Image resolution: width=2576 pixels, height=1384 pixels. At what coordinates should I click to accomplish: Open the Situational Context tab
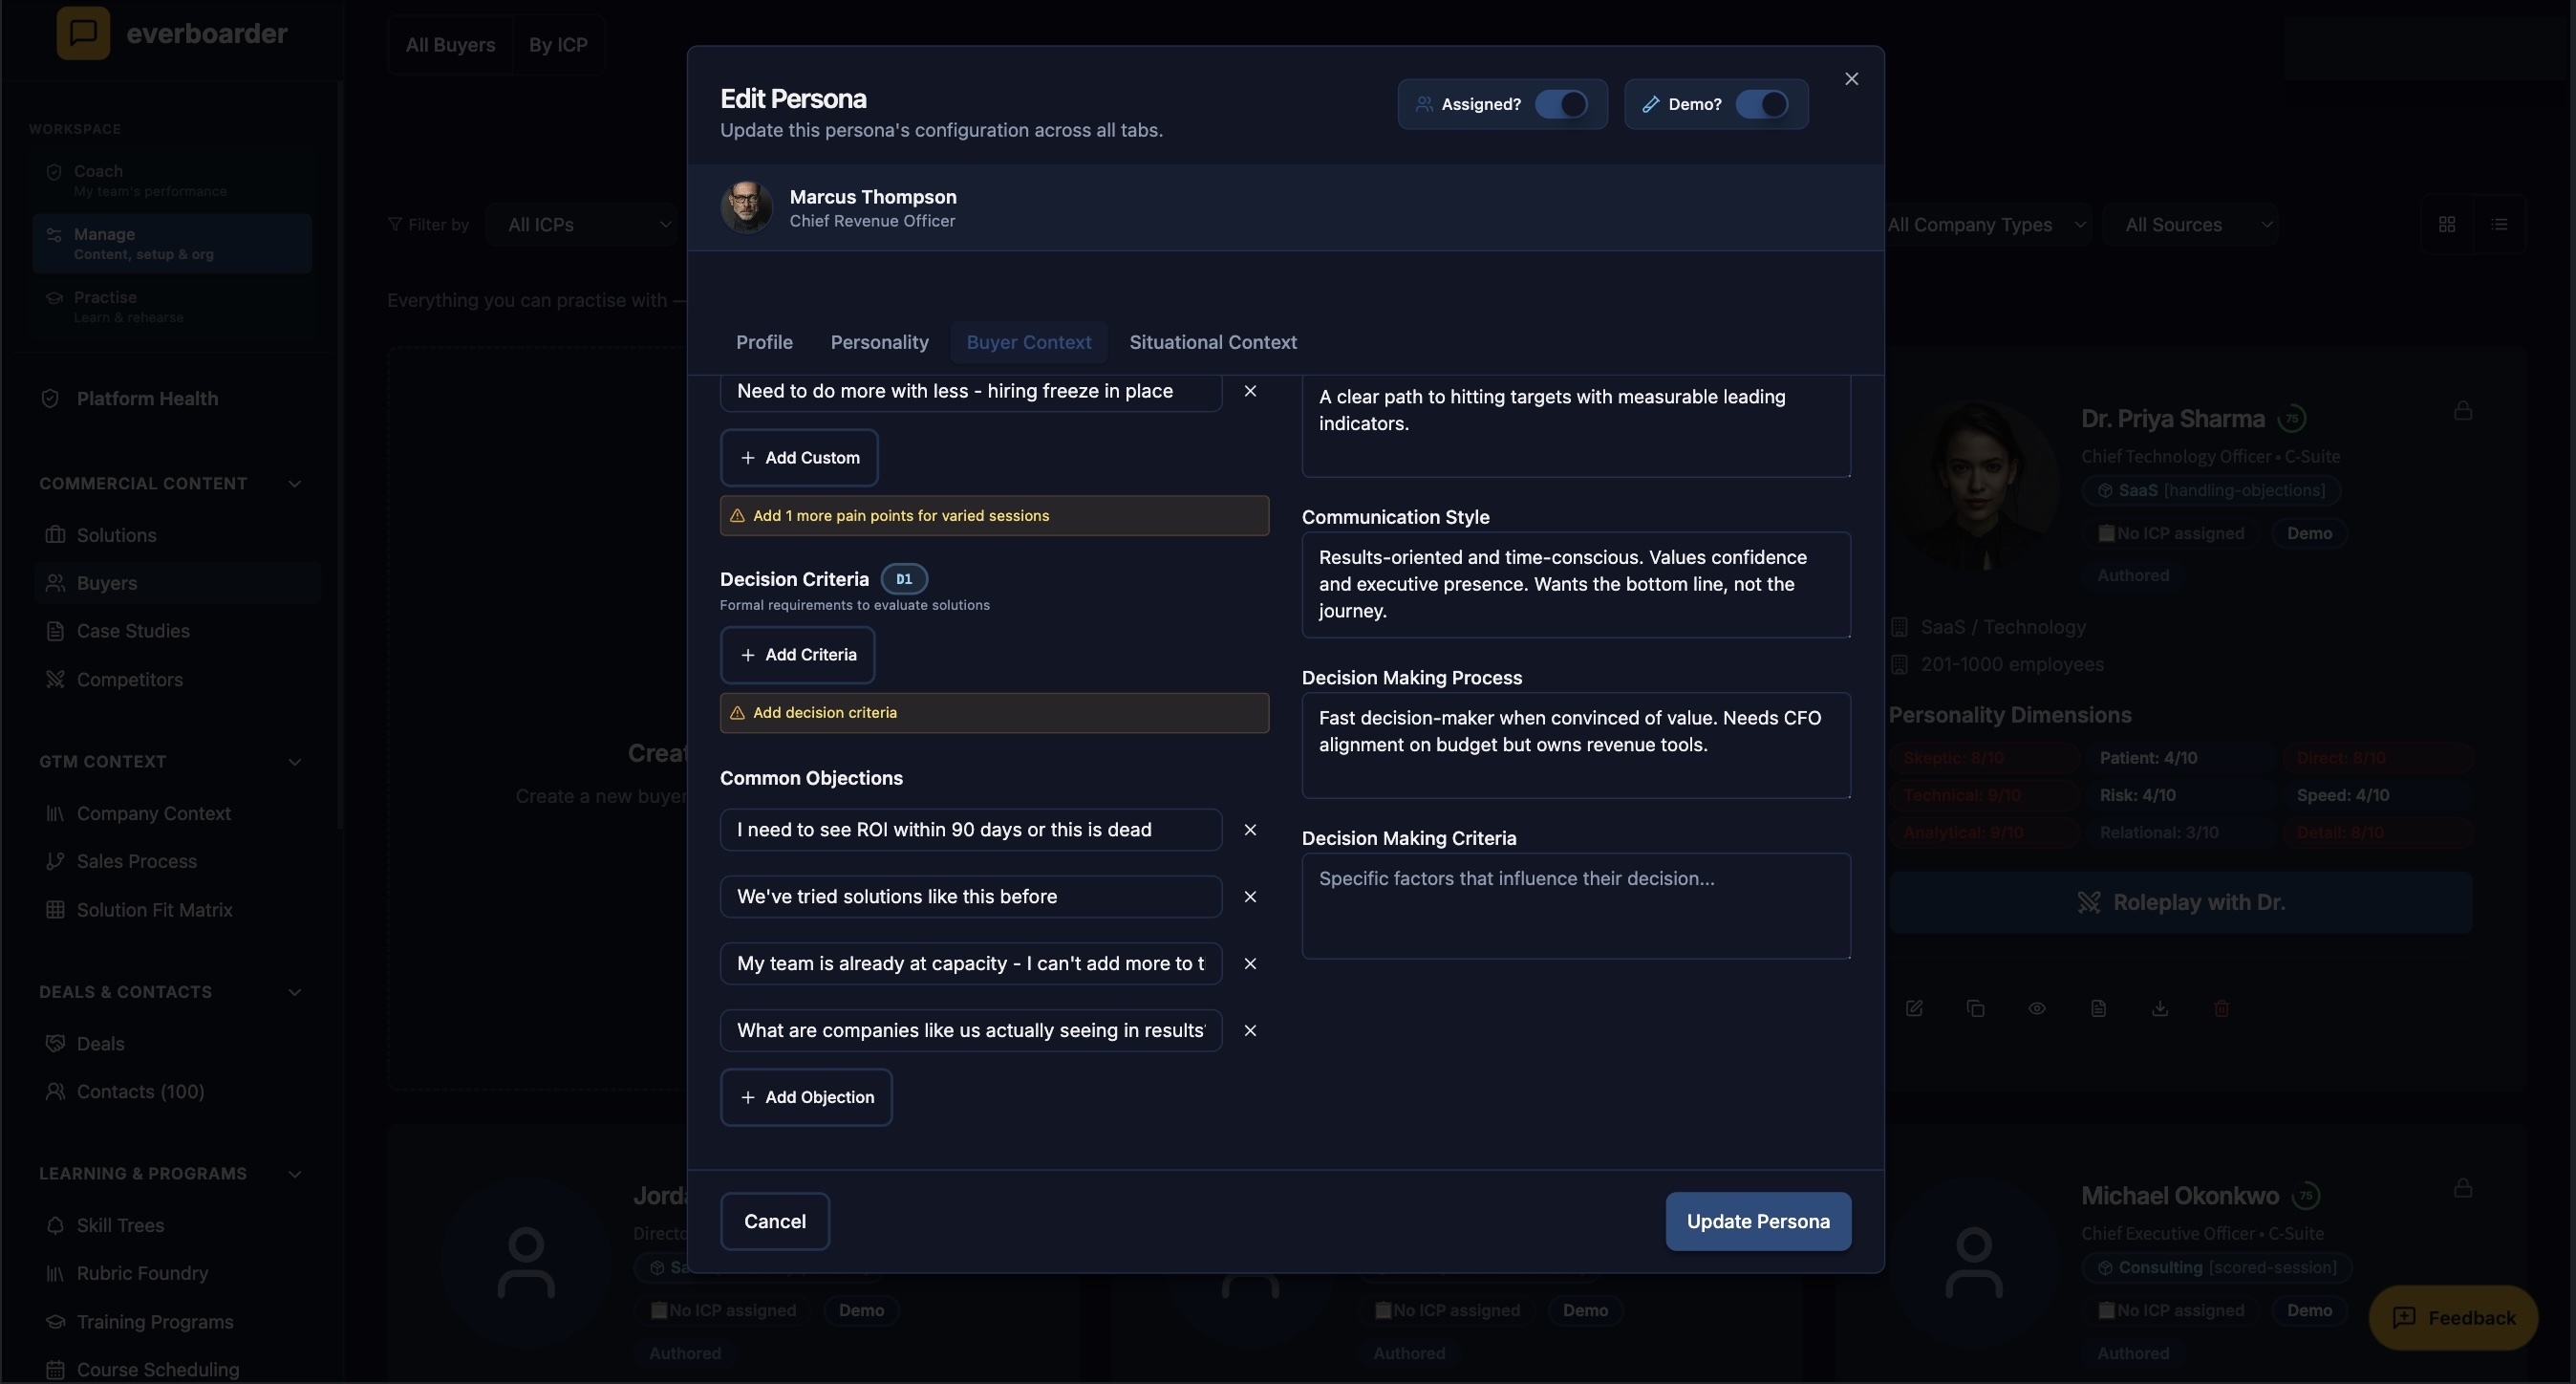(1213, 342)
